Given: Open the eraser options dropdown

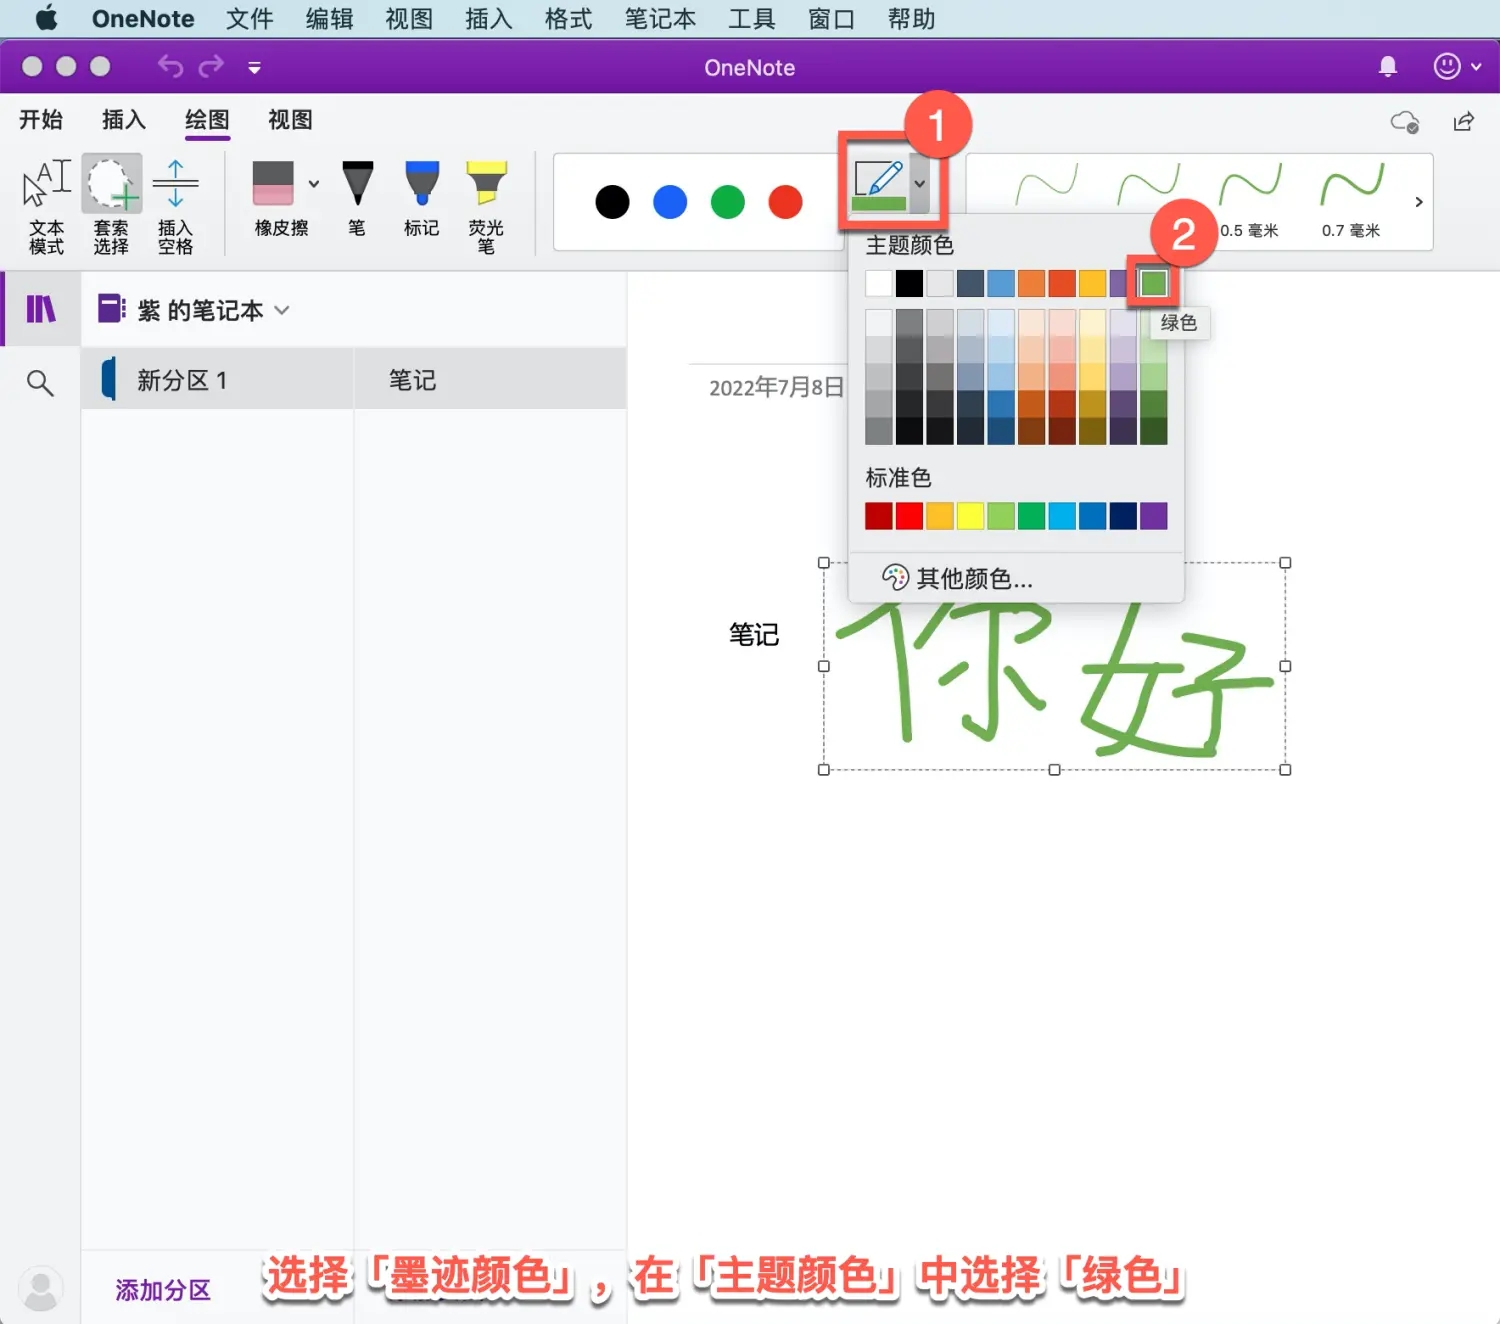Looking at the screenshot, I should click(313, 184).
